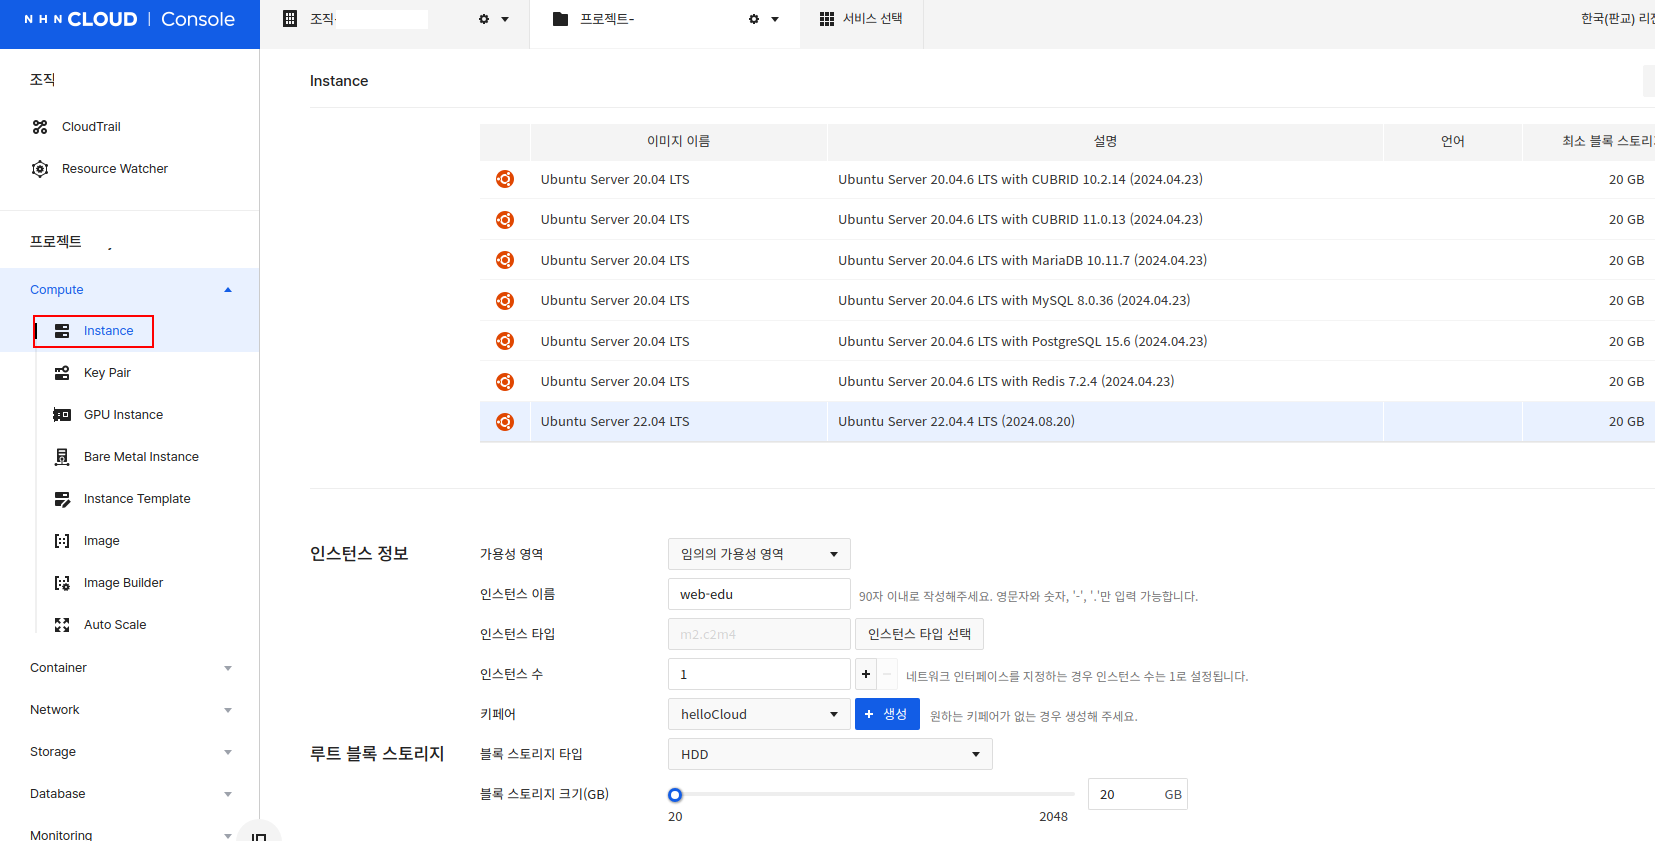Click the service selection grid icon

point(827,19)
